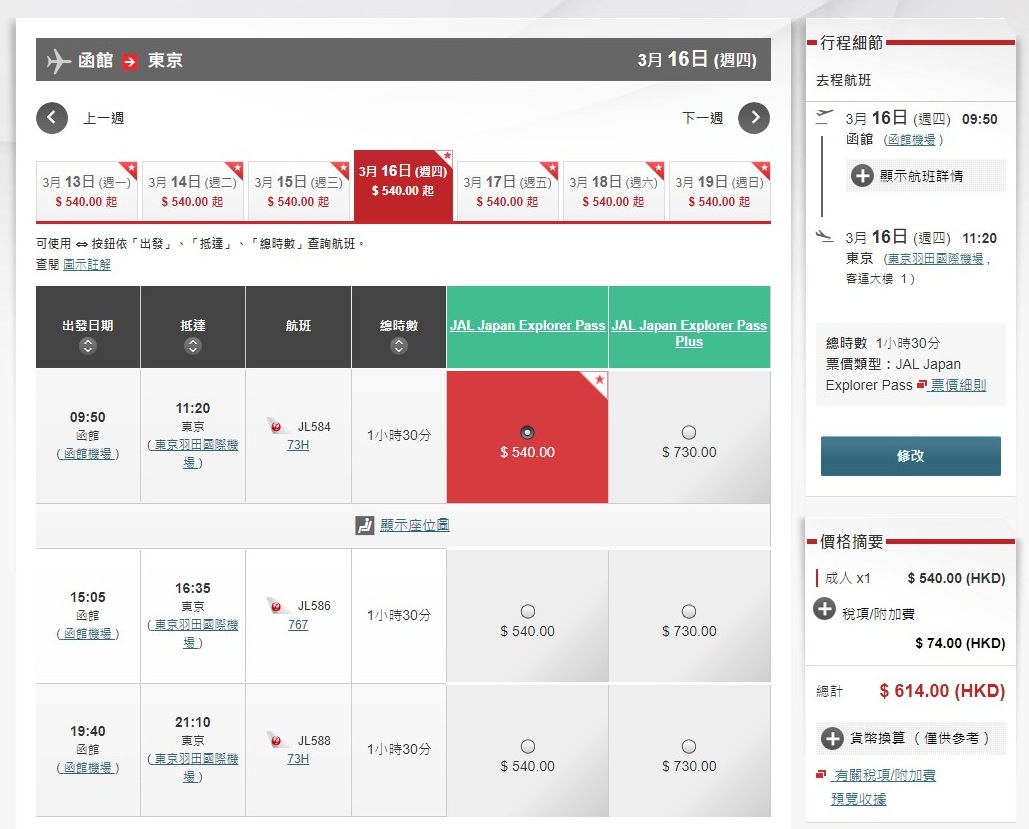1029x829 pixels.
Task: Click tax amount $ 74.00 (HKD)
Action: [961, 643]
